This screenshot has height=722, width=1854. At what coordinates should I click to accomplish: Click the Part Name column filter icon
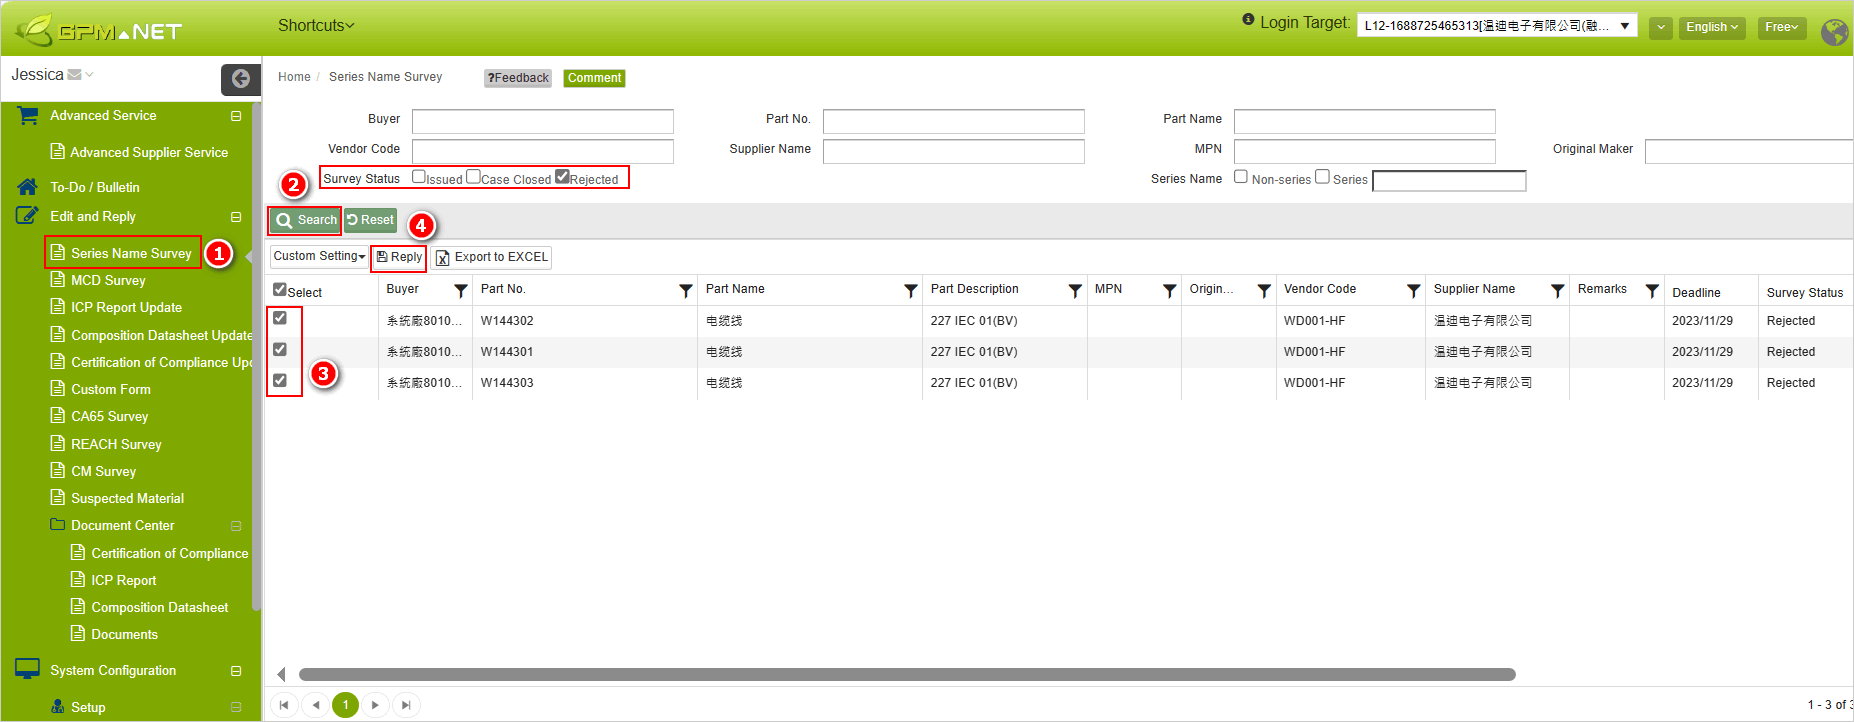point(910,291)
